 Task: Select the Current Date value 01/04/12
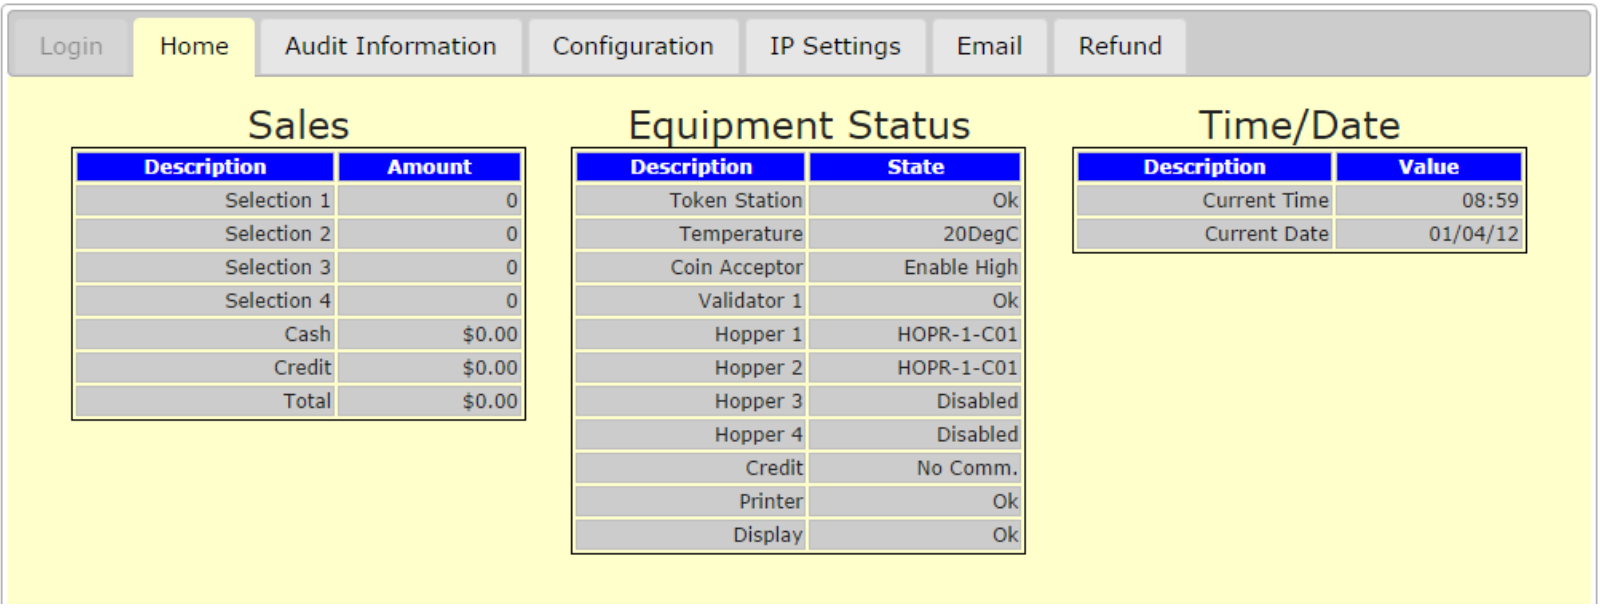click(x=1428, y=234)
